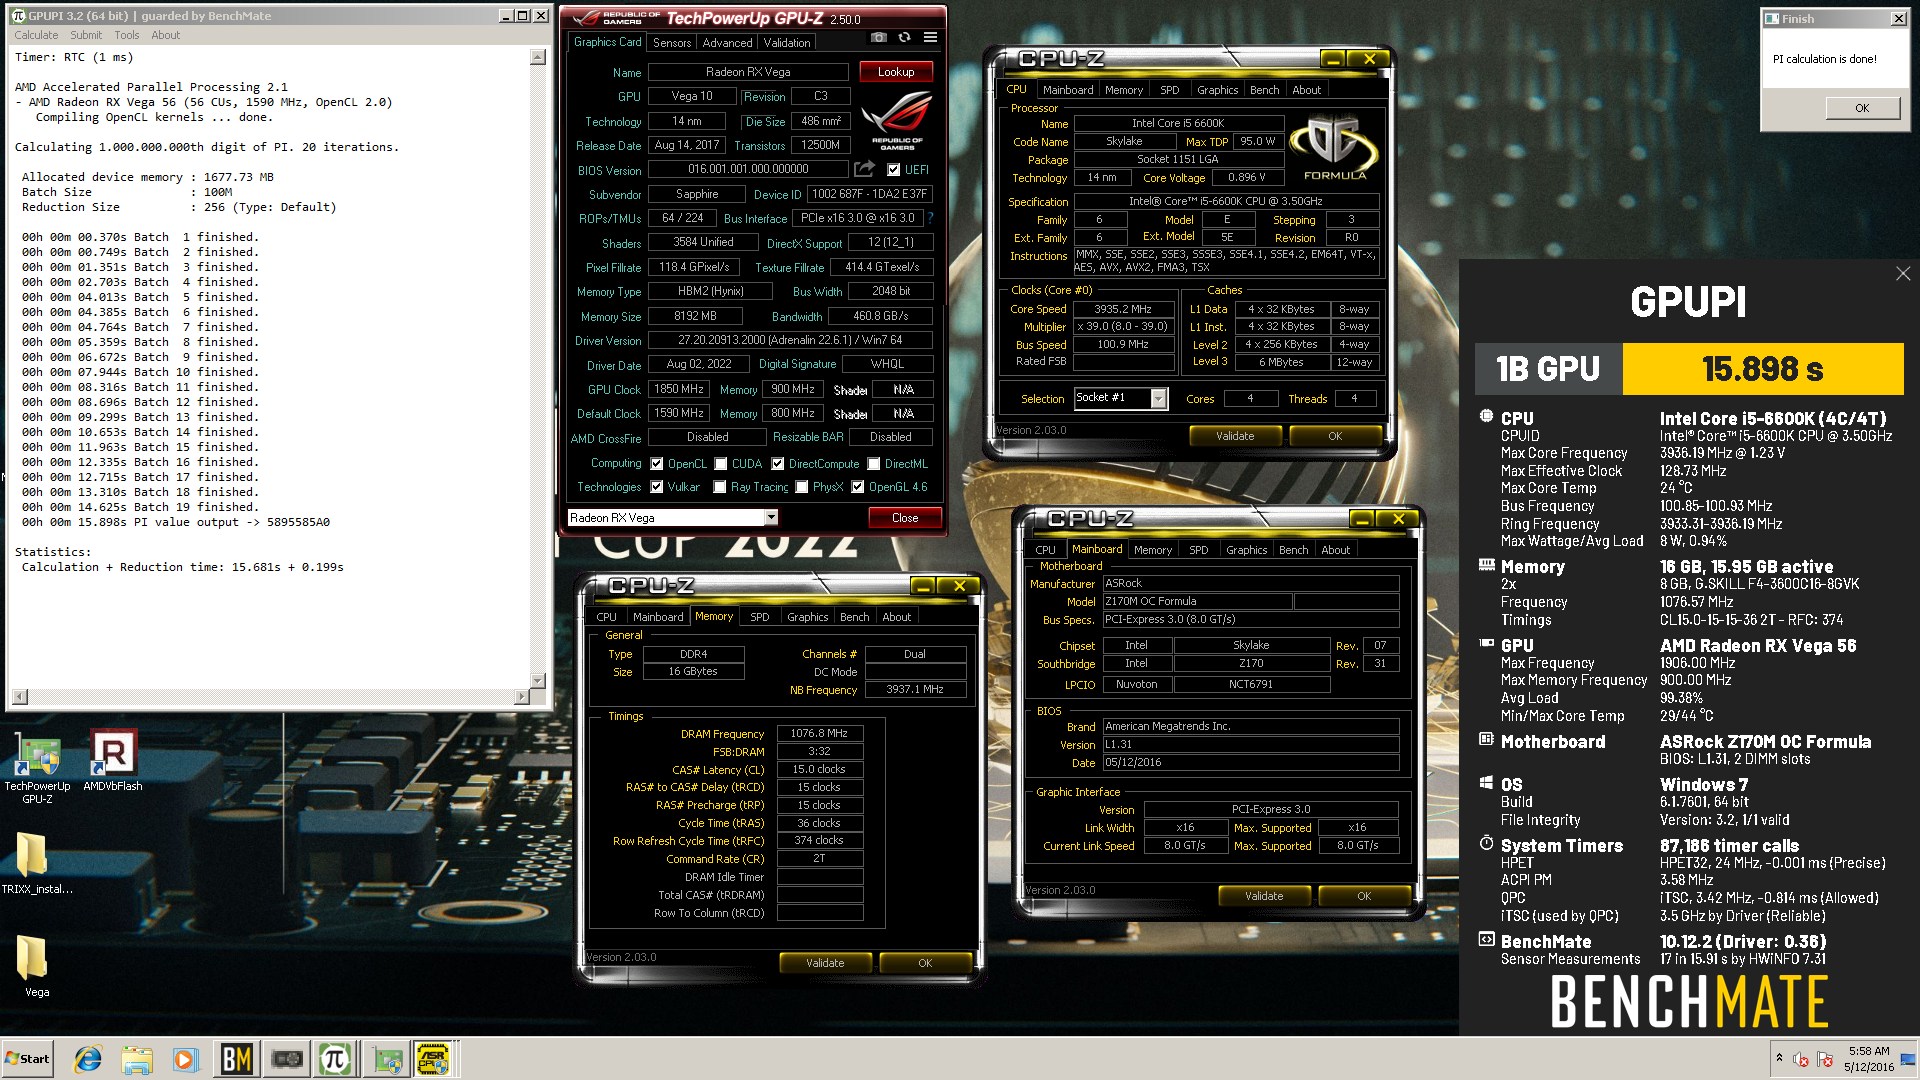Open the Graphics tab in the CPU-Z Mainboard window
The image size is (1920, 1080).
tap(1246, 550)
